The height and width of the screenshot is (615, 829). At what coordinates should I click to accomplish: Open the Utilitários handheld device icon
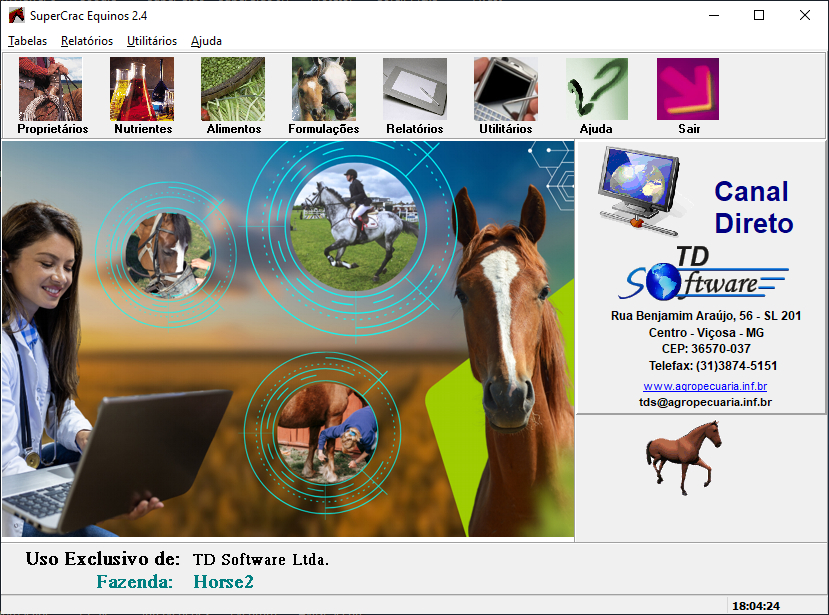click(505, 89)
